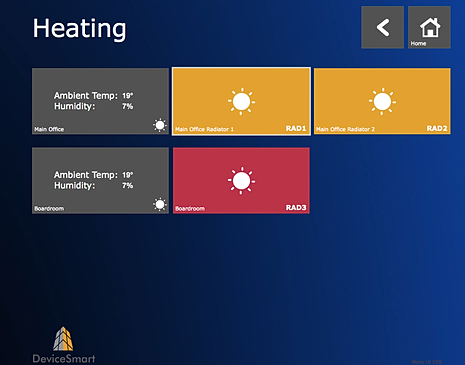Viewport: 465px width, 365px height.
Task: Open Boardroom ambient temperature tile
Action: (x=100, y=180)
